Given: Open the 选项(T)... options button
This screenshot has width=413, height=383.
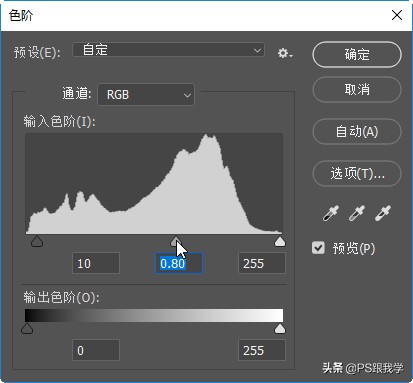Looking at the screenshot, I should (357, 174).
